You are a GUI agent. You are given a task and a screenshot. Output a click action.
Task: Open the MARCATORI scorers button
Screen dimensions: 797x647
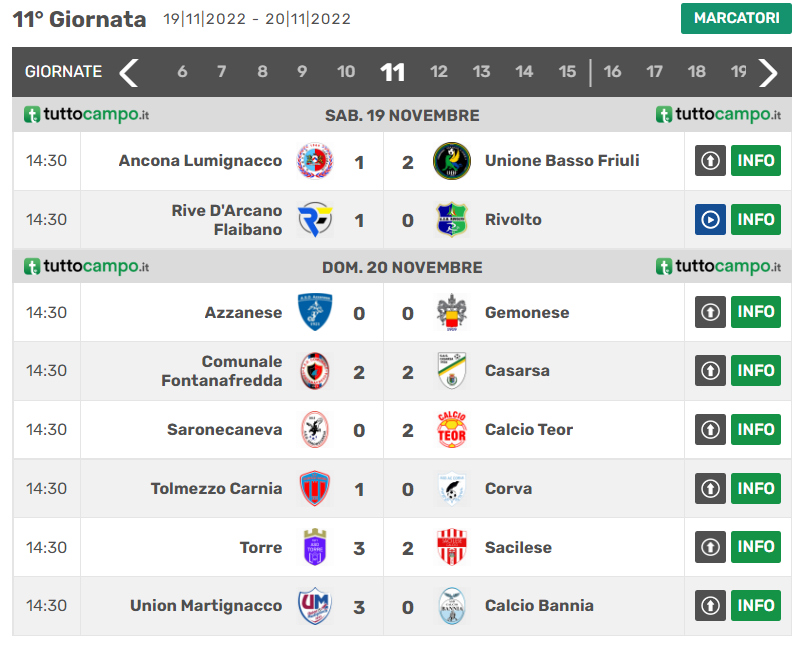coord(736,18)
